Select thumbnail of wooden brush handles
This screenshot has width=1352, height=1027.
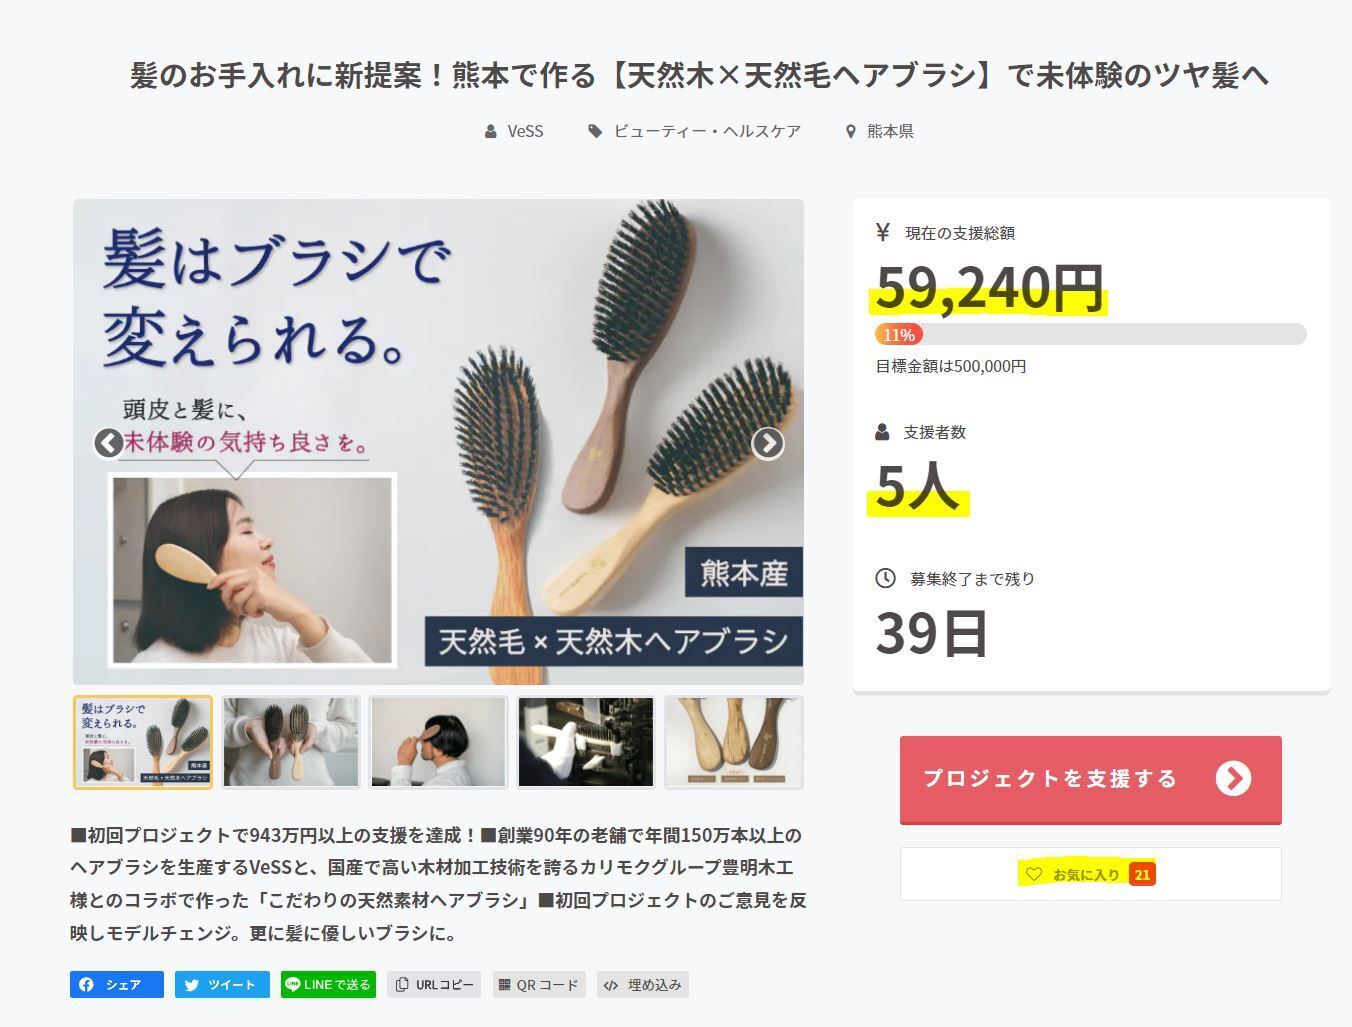point(734,742)
